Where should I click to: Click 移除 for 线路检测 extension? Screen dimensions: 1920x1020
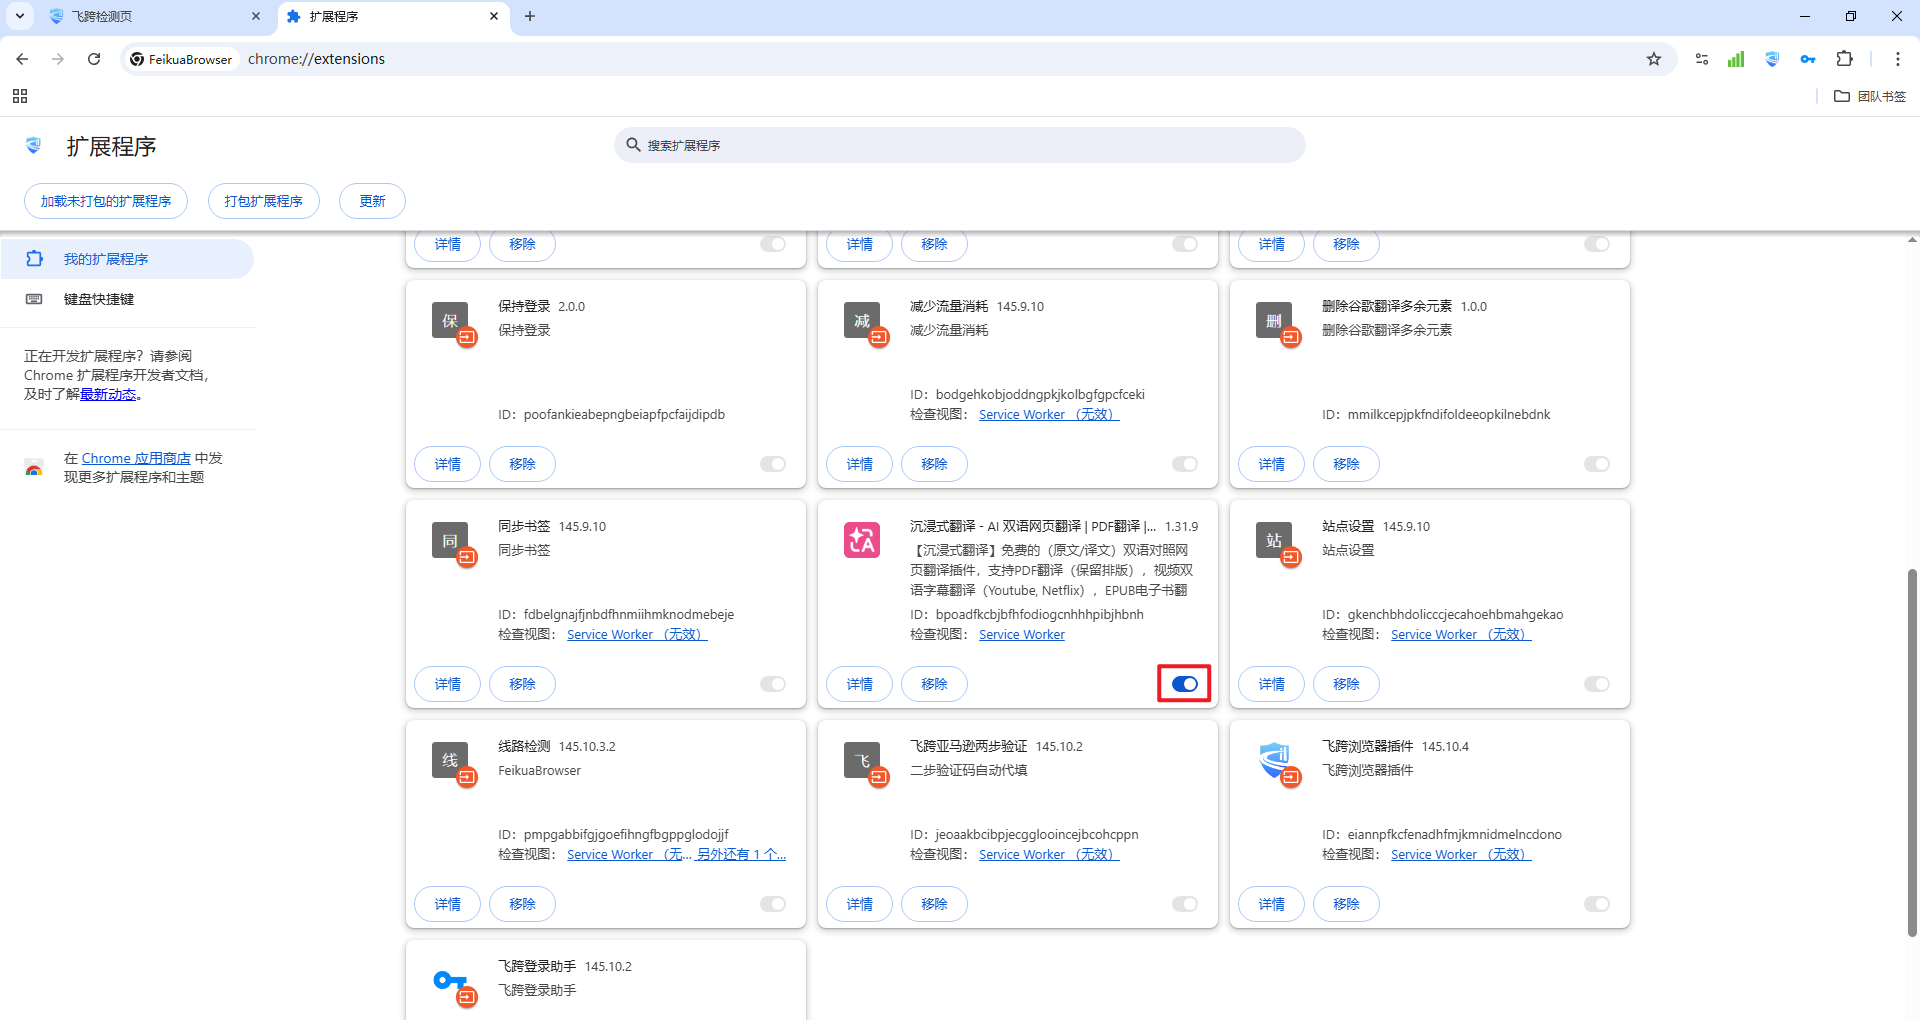point(522,904)
